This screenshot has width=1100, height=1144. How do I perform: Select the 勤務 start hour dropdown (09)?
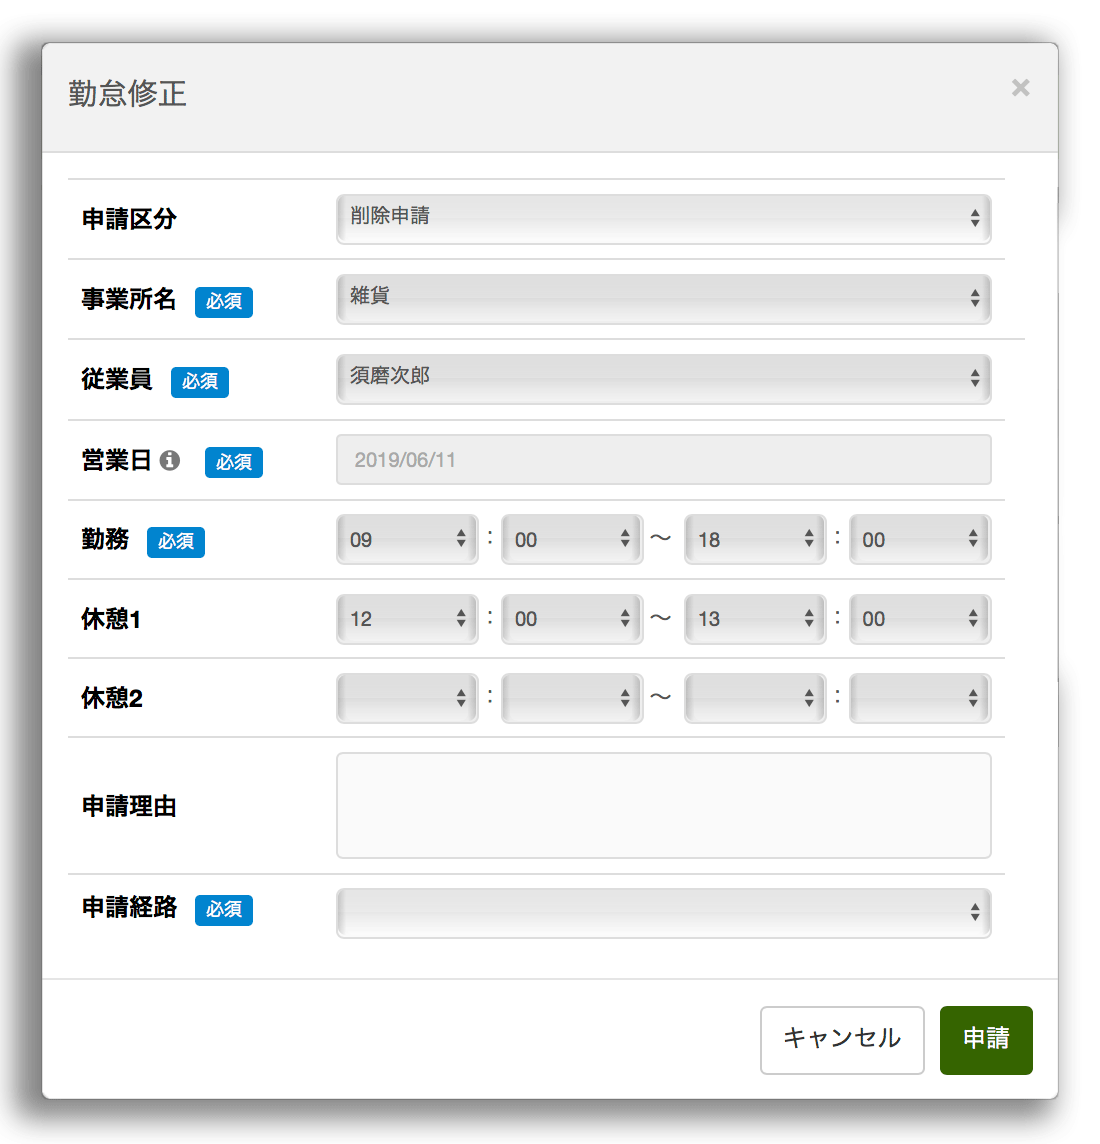click(x=407, y=540)
